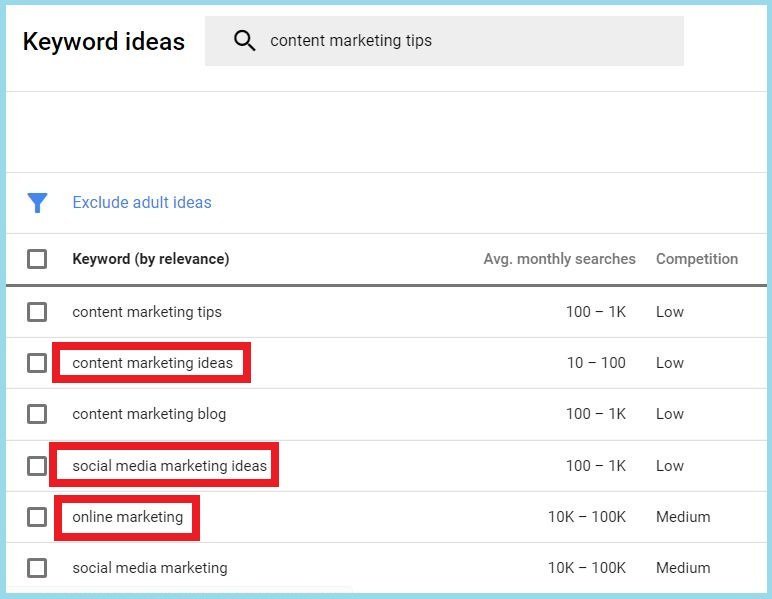772x599 pixels.
Task: Click 'Medium' competition for online marketing
Action: tap(683, 517)
